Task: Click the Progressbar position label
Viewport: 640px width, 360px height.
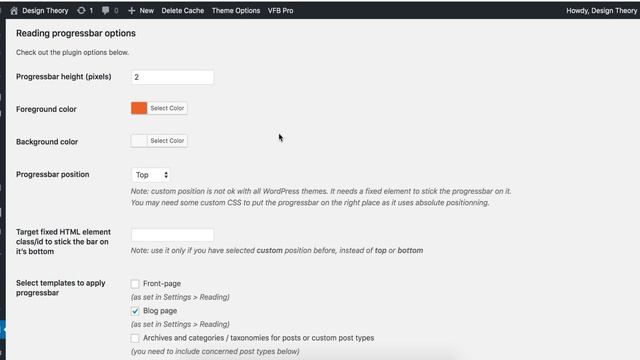Action: pos(53,174)
